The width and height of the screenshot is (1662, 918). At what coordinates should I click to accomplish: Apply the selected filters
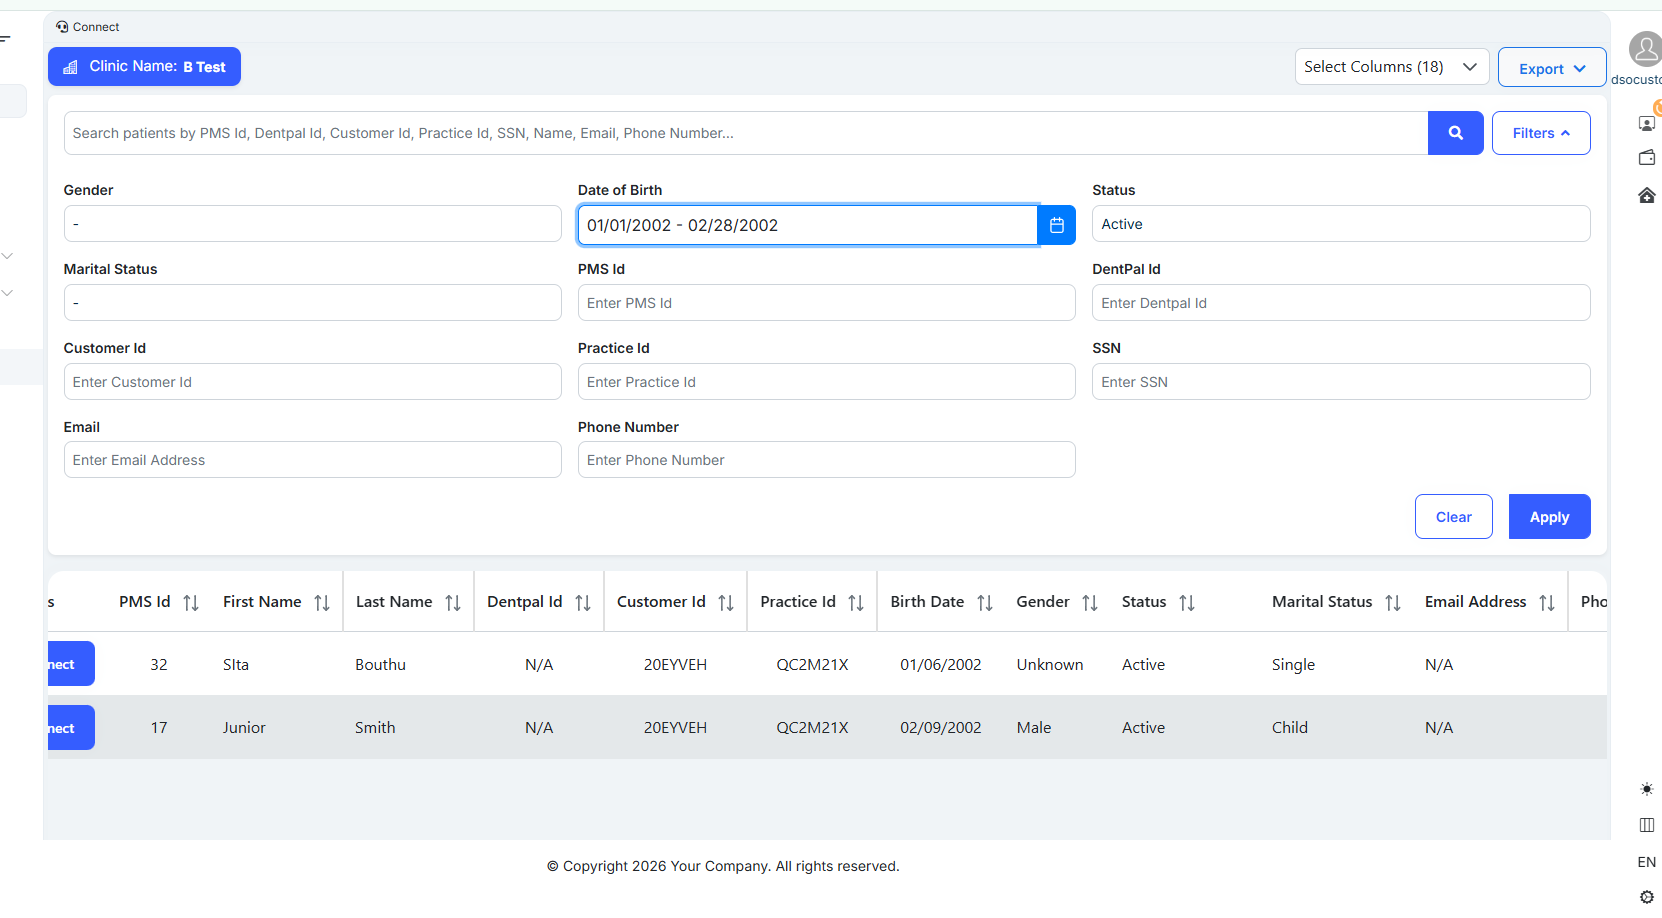[x=1548, y=517]
